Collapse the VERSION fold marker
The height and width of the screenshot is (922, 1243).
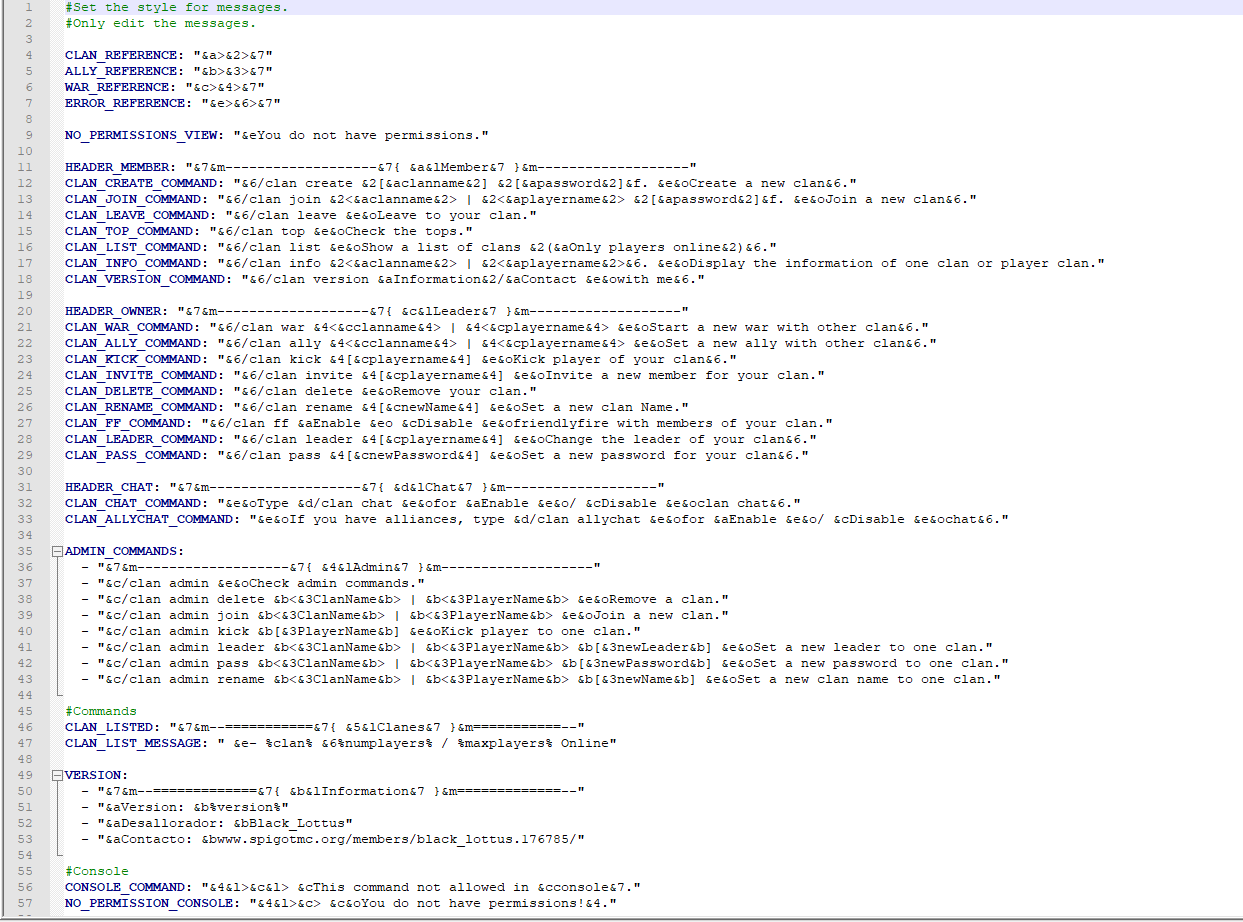[x=58, y=775]
